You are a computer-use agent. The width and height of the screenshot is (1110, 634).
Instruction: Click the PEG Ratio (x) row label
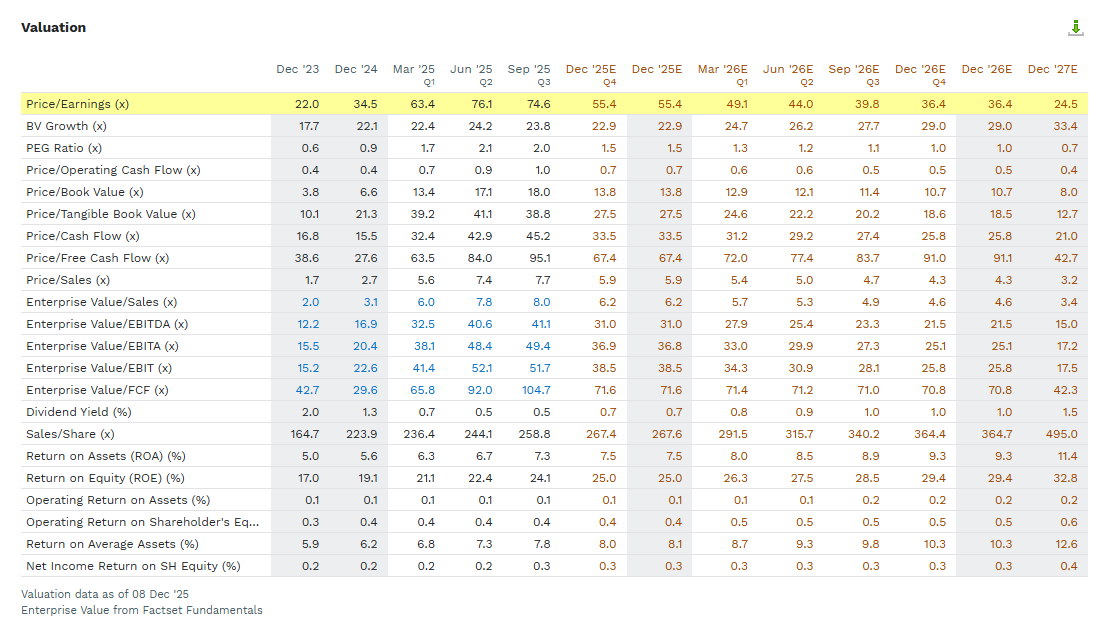[x=64, y=148]
